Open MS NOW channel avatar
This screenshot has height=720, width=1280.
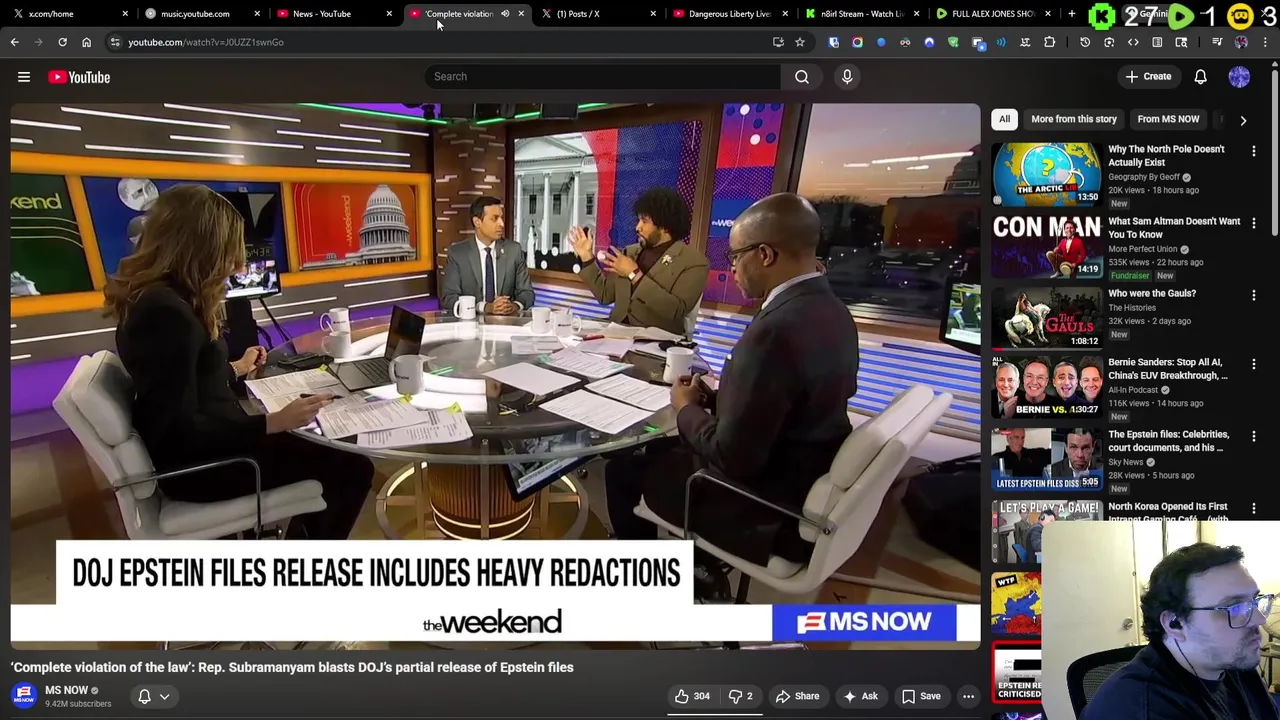[24, 696]
